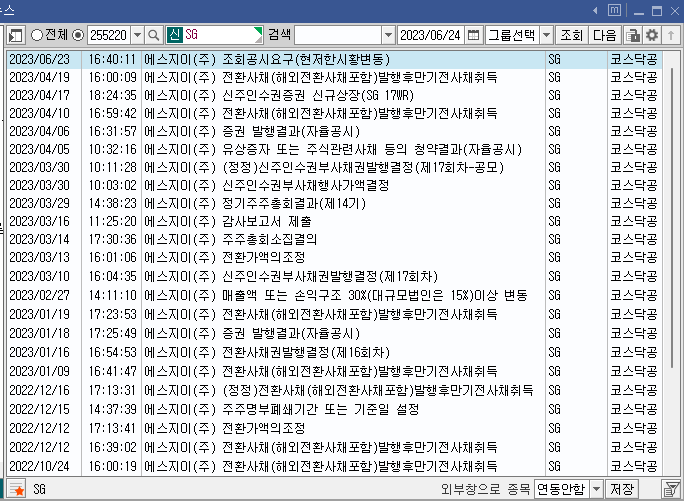Click the green 신 badge icon
The width and height of the screenshot is (684, 501).
[174, 34]
